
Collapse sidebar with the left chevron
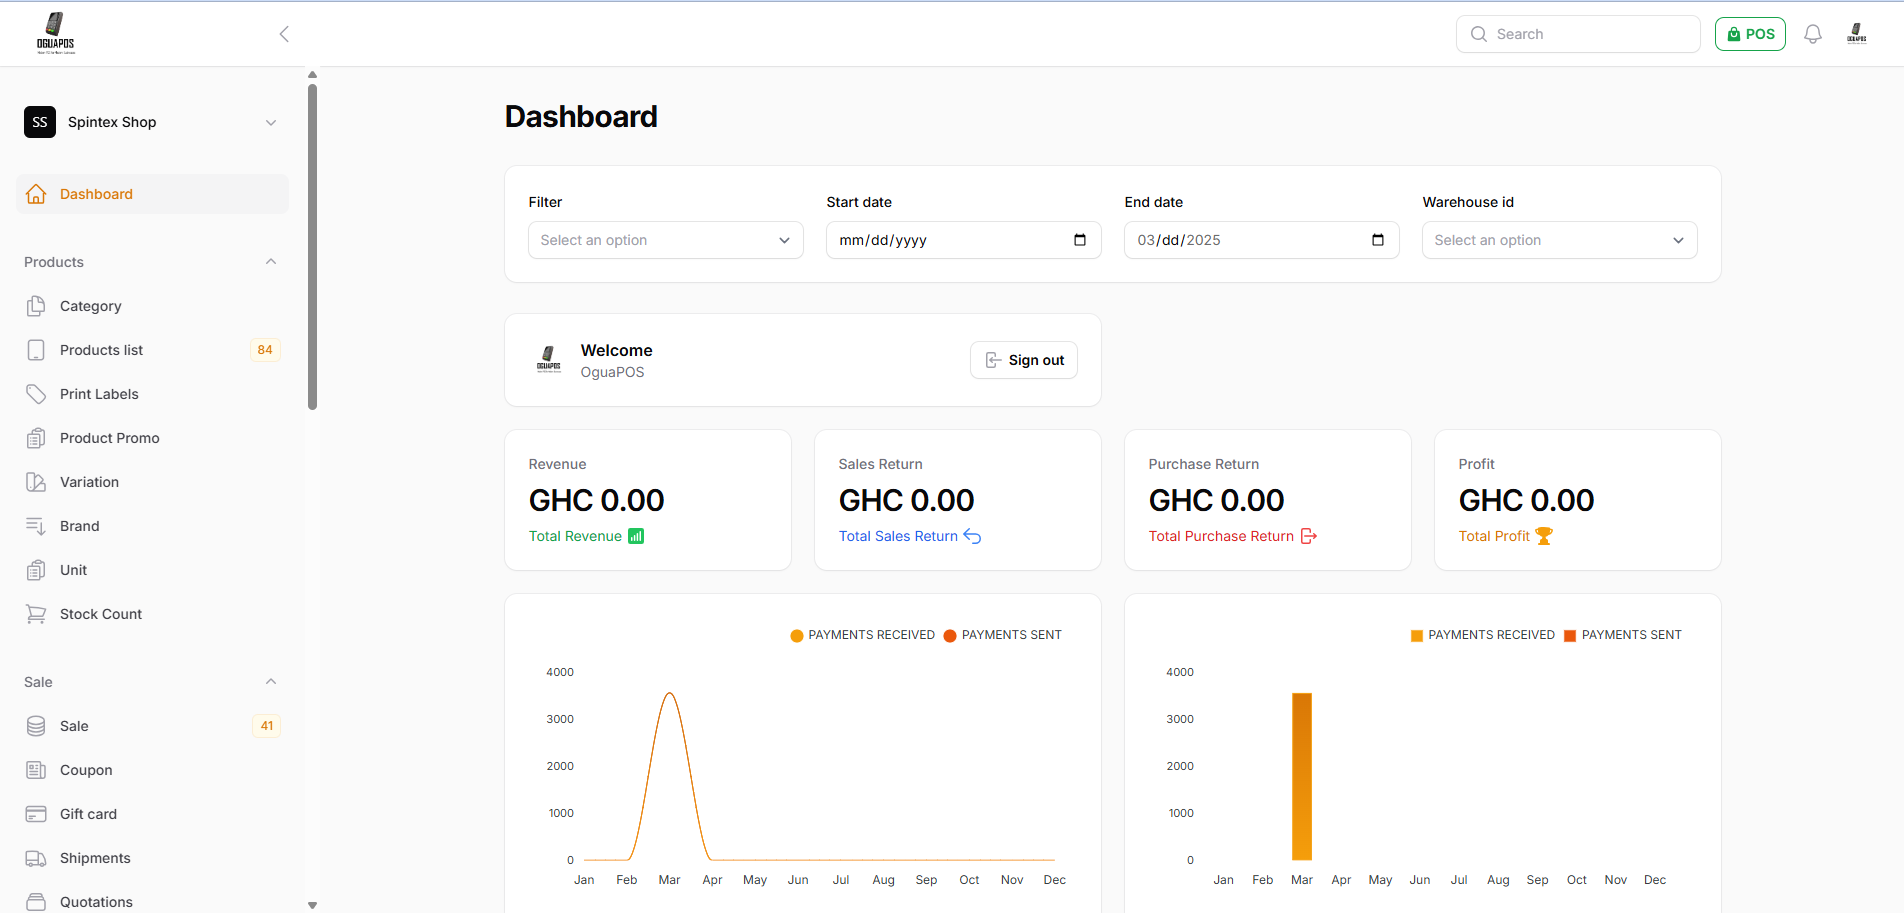point(284,34)
